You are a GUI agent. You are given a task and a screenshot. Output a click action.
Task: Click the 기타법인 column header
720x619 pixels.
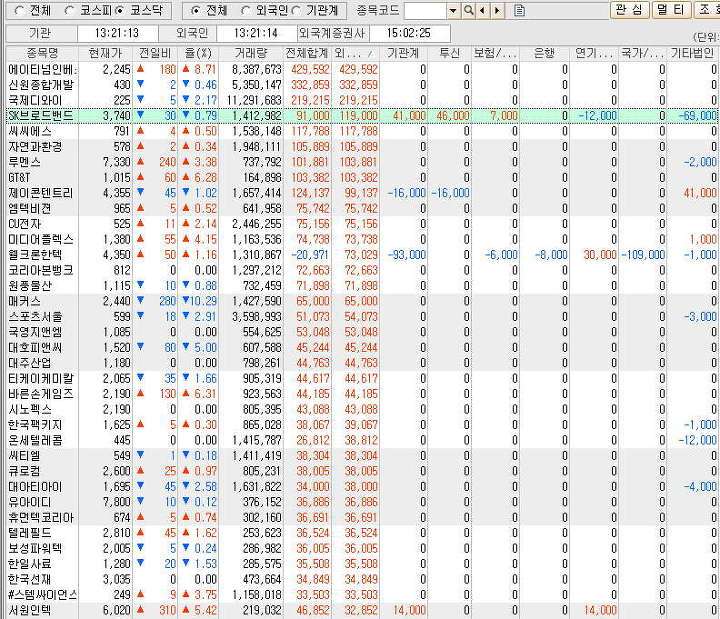[692, 53]
